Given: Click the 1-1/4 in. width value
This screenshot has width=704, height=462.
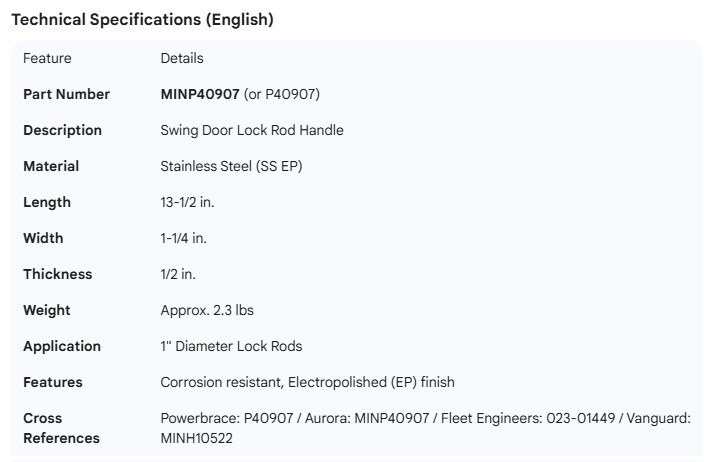Looking at the screenshot, I should tap(184, 238).
